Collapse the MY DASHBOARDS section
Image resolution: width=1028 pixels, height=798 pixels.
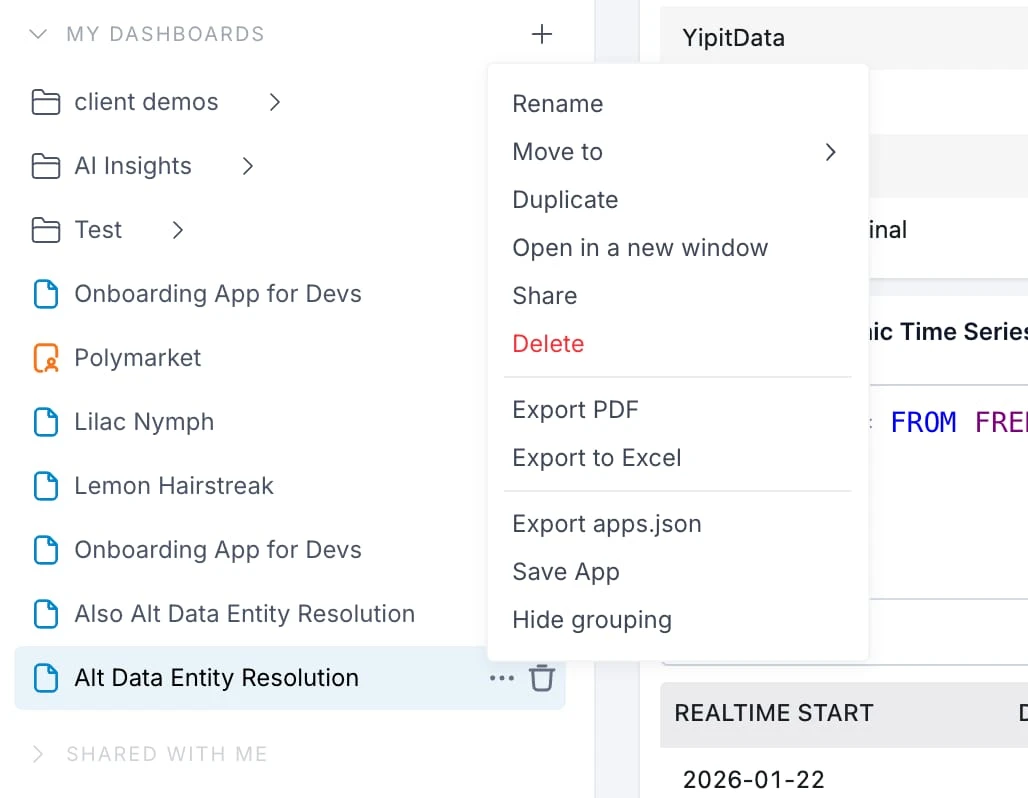pos(38,34)
